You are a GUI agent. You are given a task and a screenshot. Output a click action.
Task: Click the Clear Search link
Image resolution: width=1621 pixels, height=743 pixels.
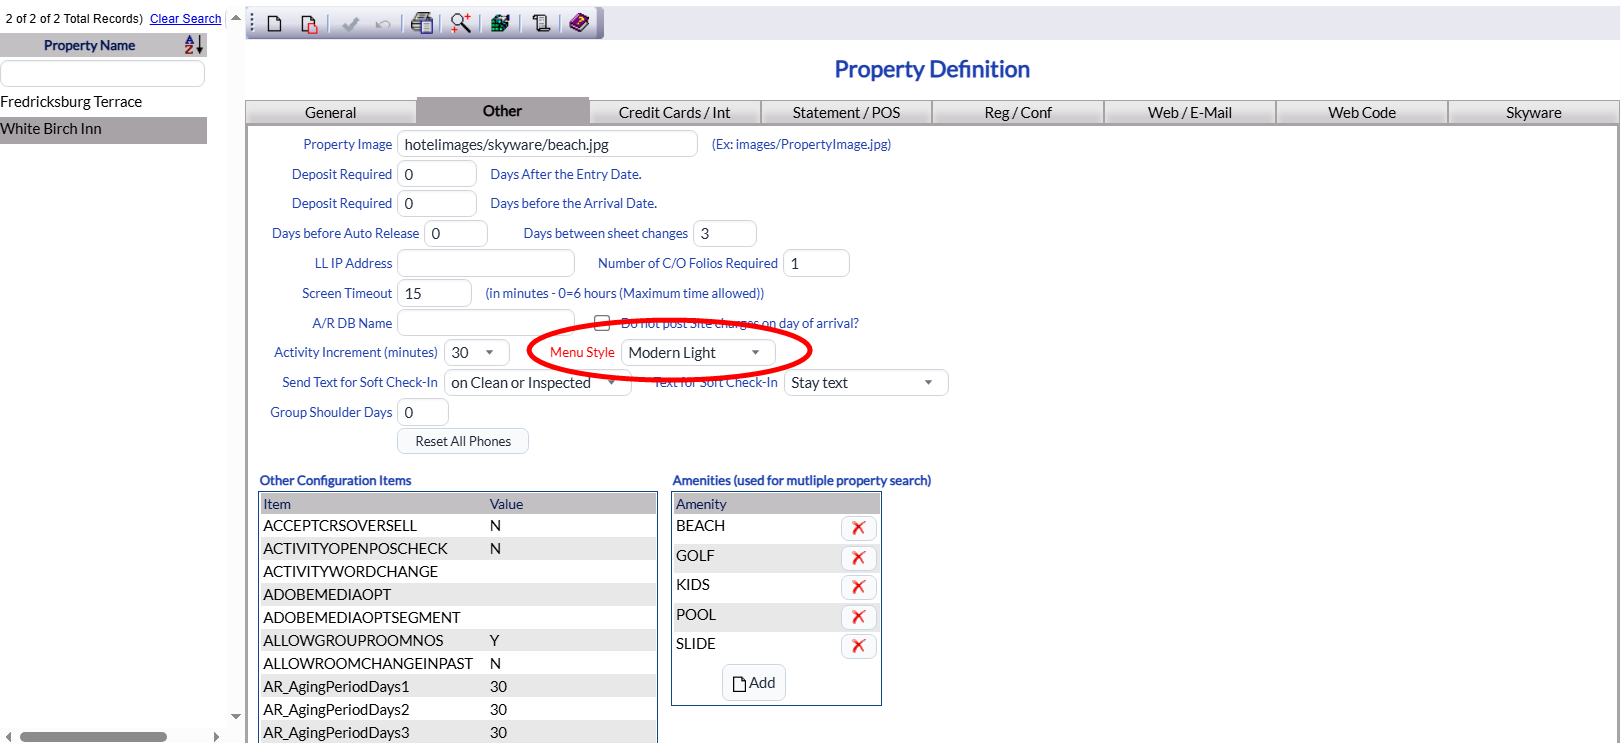point(185,19)
